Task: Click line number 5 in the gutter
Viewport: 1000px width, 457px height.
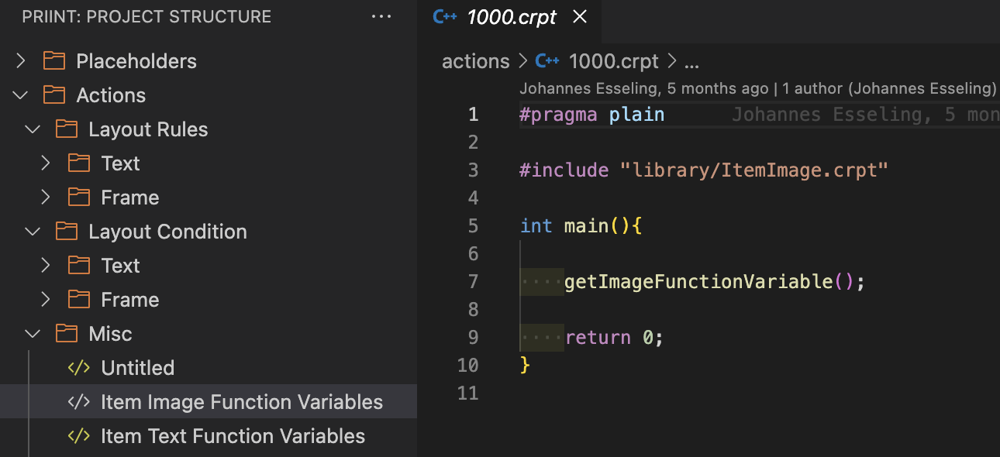Action: click(473, 226)
